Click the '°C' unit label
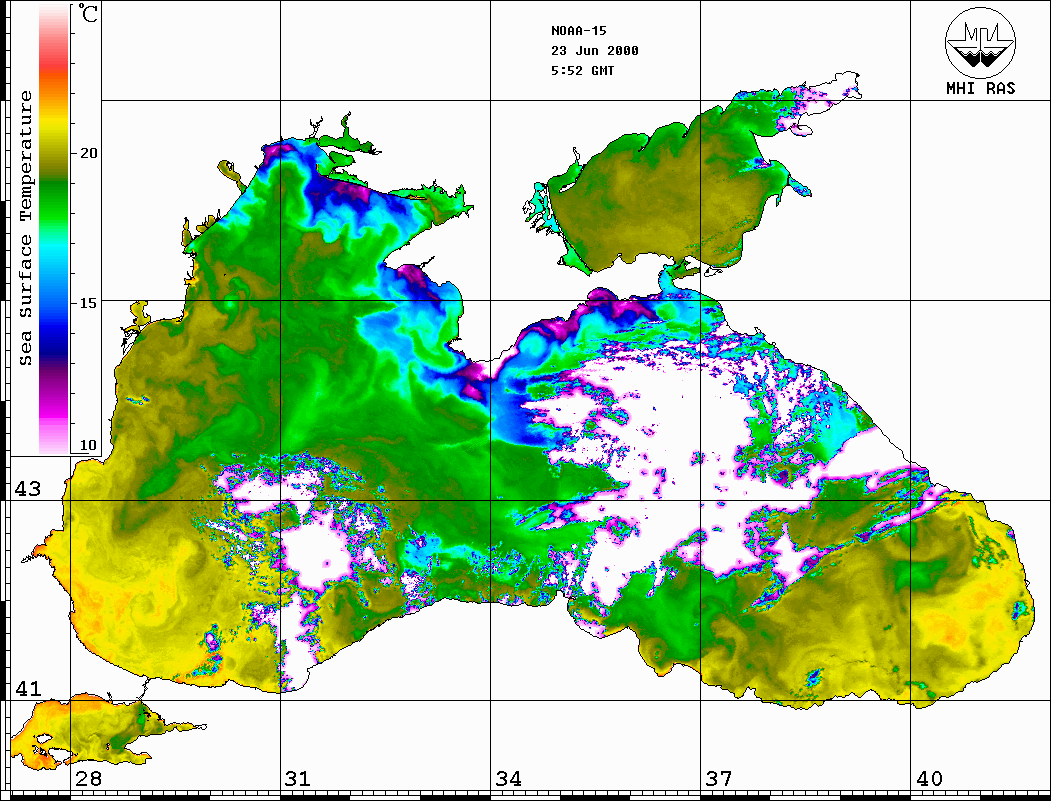 [88, 13]
